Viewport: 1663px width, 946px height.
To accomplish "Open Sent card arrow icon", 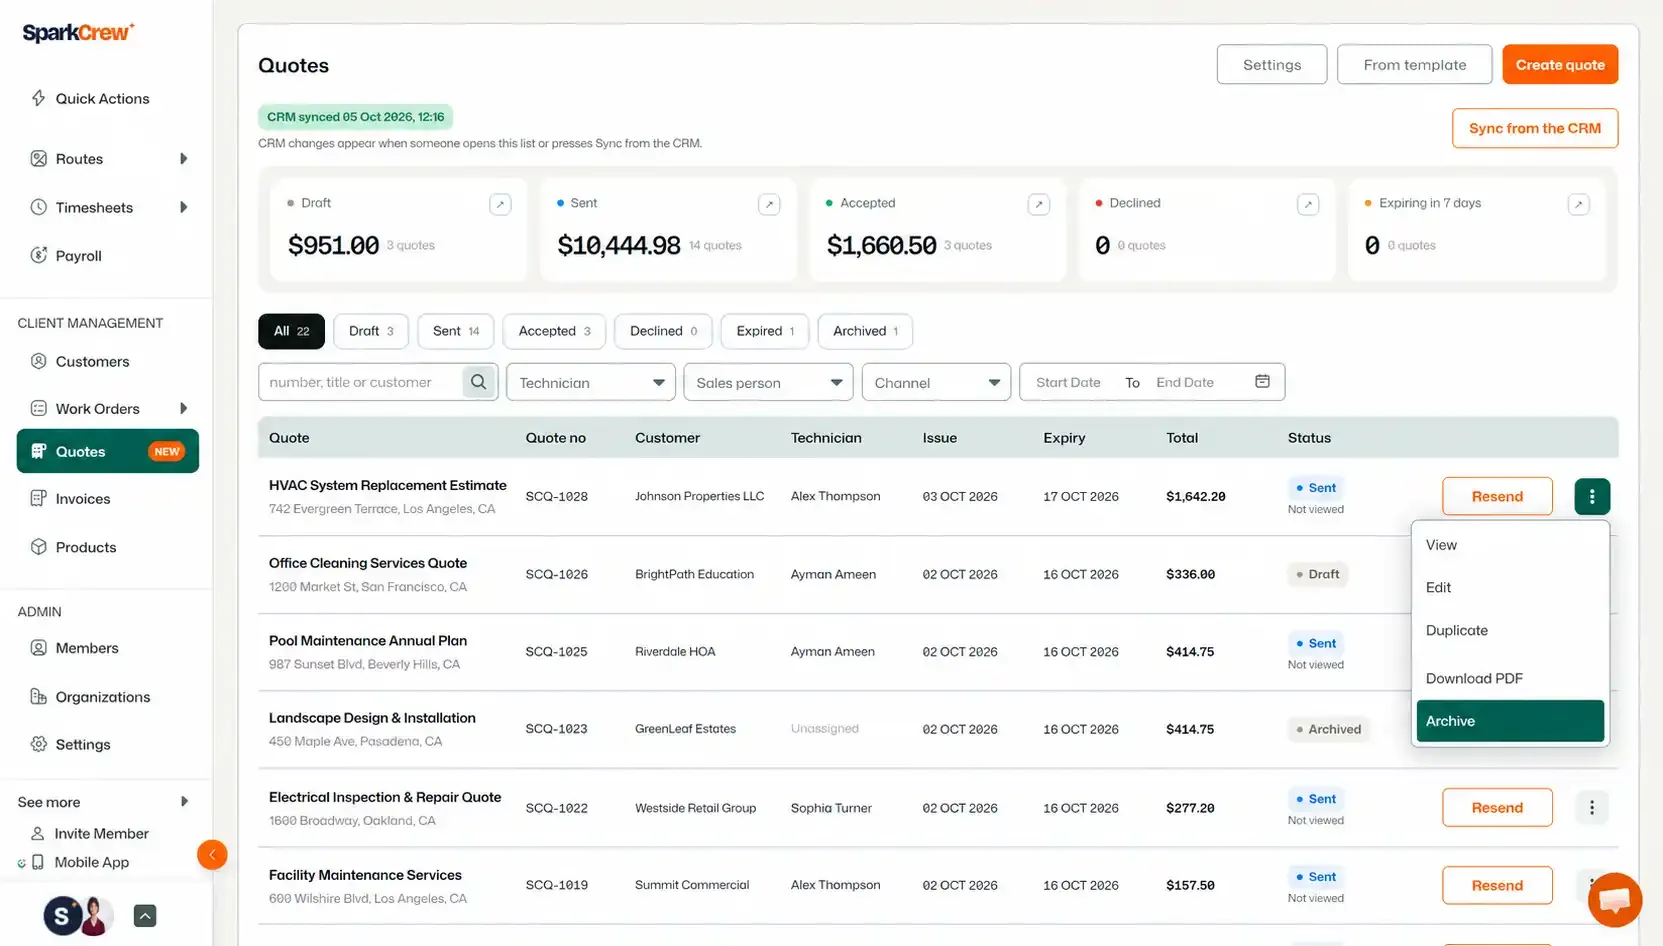I will [x=769, y=204].
